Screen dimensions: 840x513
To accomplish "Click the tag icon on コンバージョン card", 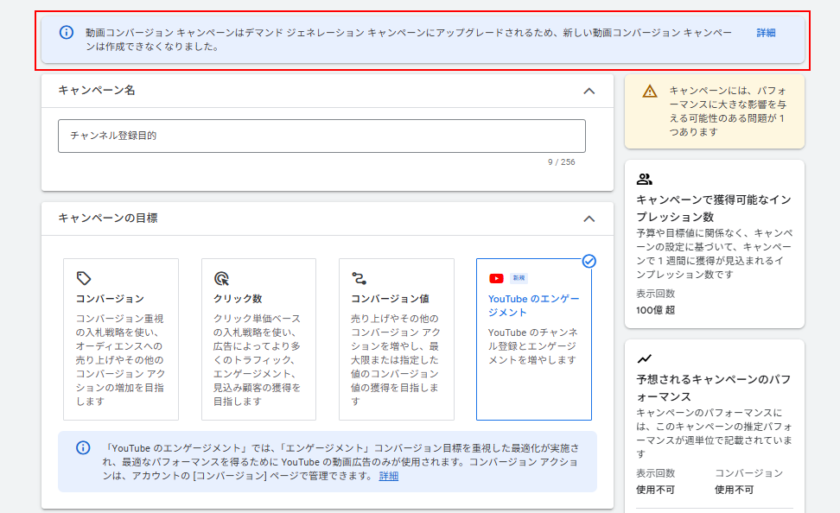I will click(x=84, y=279).
